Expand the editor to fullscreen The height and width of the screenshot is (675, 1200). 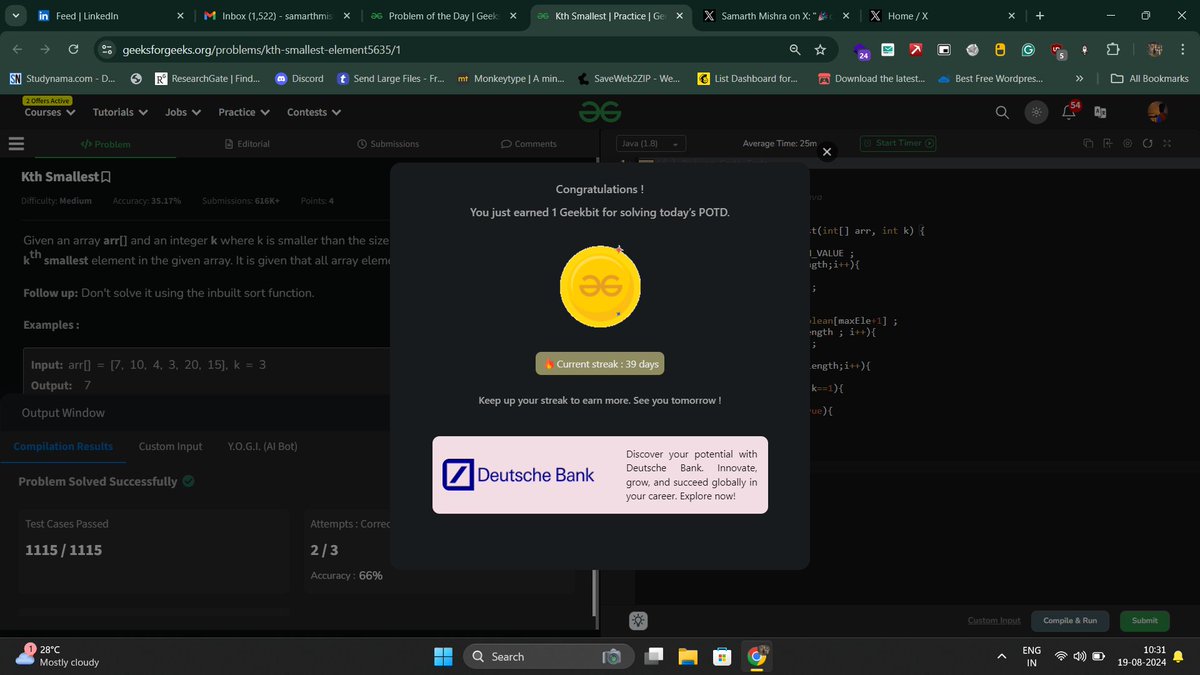point(1166,143)
